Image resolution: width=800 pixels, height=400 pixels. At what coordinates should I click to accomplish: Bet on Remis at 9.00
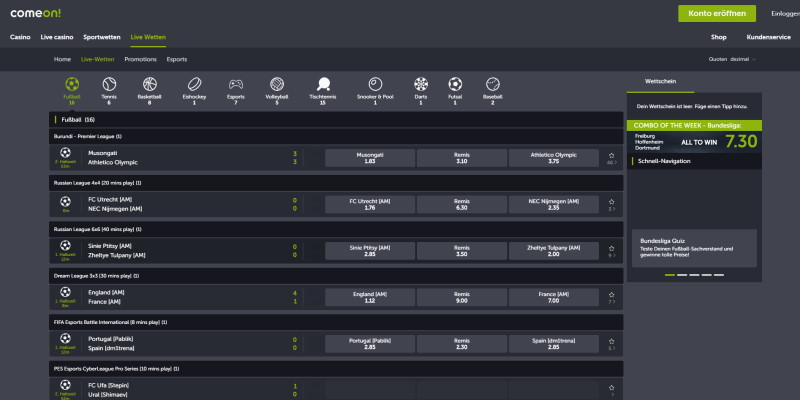(x=462, y=297)
